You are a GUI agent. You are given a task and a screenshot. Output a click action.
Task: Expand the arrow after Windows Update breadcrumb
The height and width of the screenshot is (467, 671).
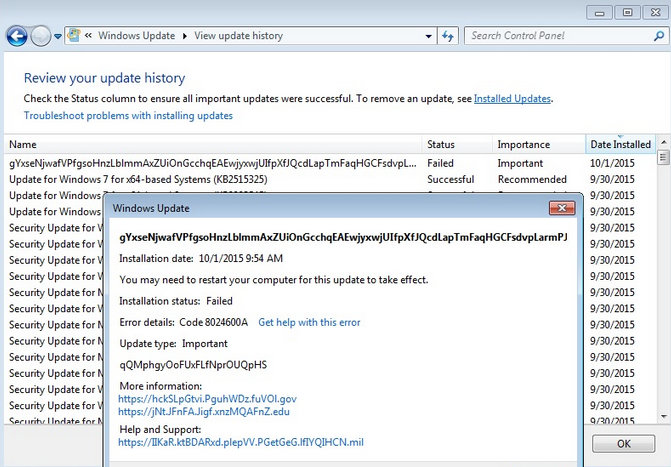pyautogui.click(x=185, y=36)
